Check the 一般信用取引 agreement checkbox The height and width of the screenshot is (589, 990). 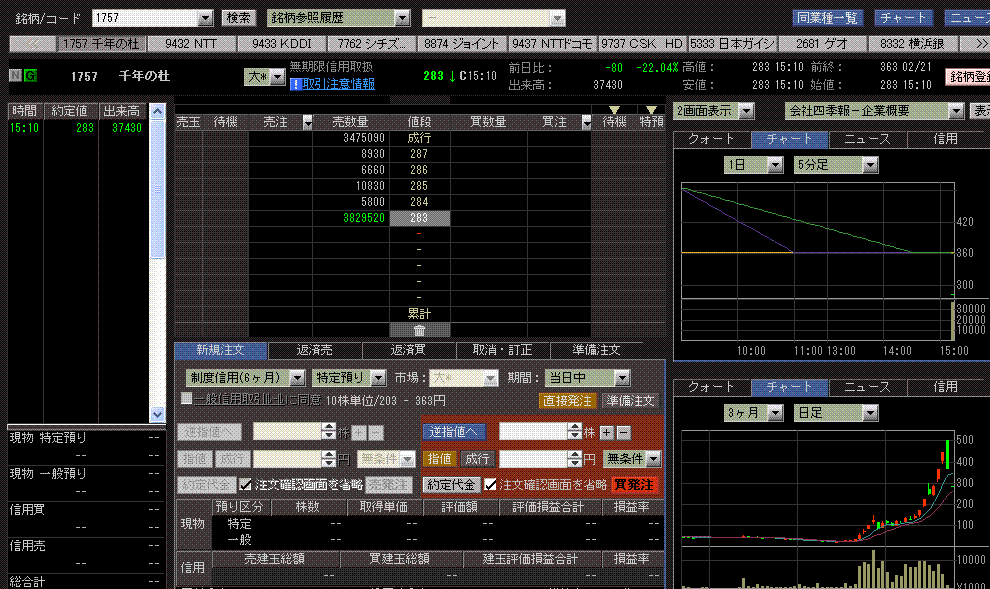[187, 399]
